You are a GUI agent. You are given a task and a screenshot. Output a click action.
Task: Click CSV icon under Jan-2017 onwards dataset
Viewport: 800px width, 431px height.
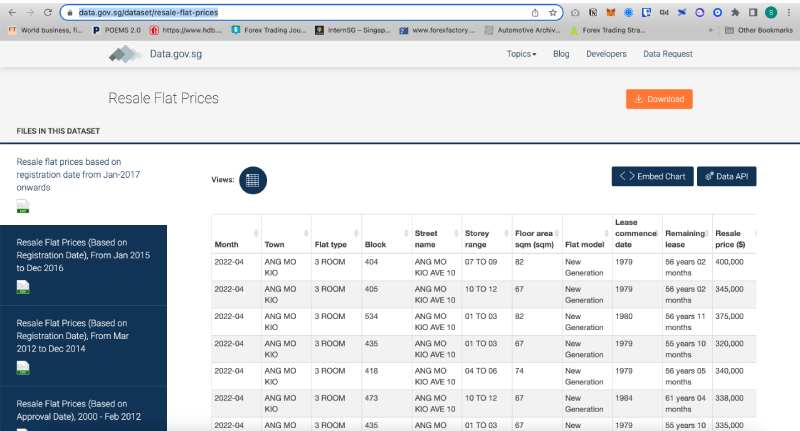click(23, 207)
